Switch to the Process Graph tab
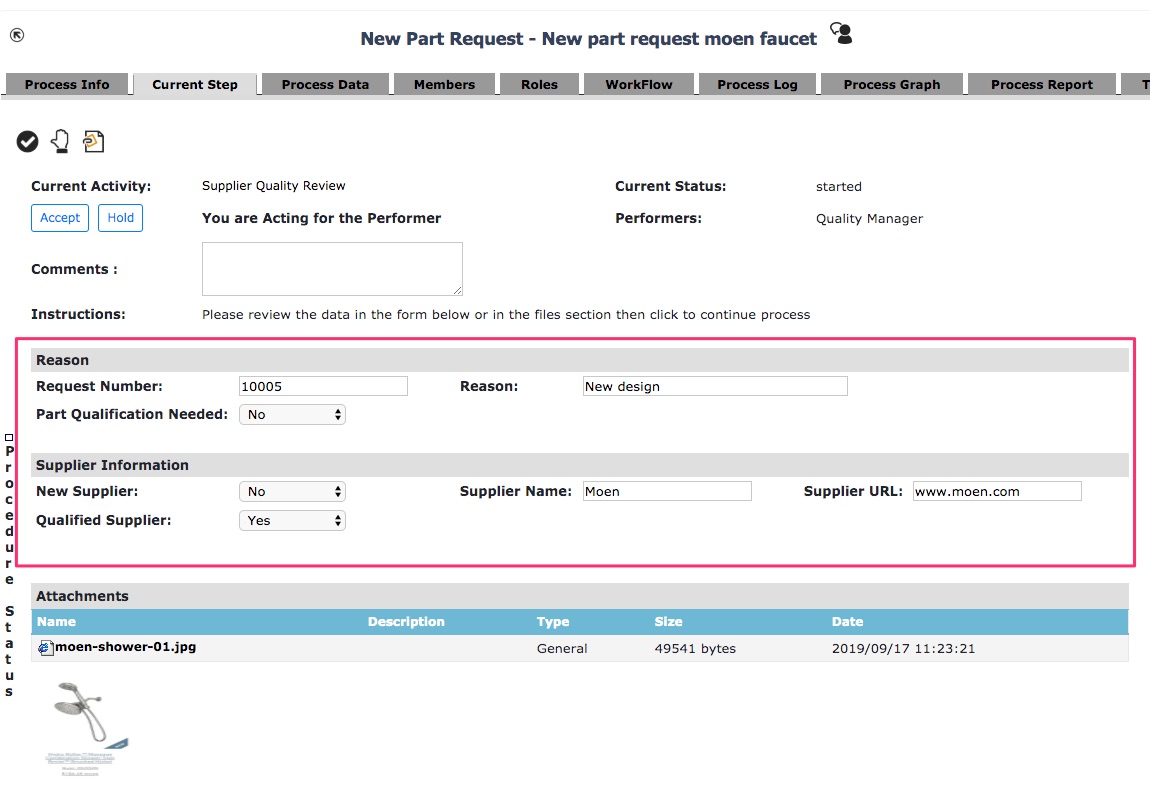The image size is (1150, 785). [891, 84]
